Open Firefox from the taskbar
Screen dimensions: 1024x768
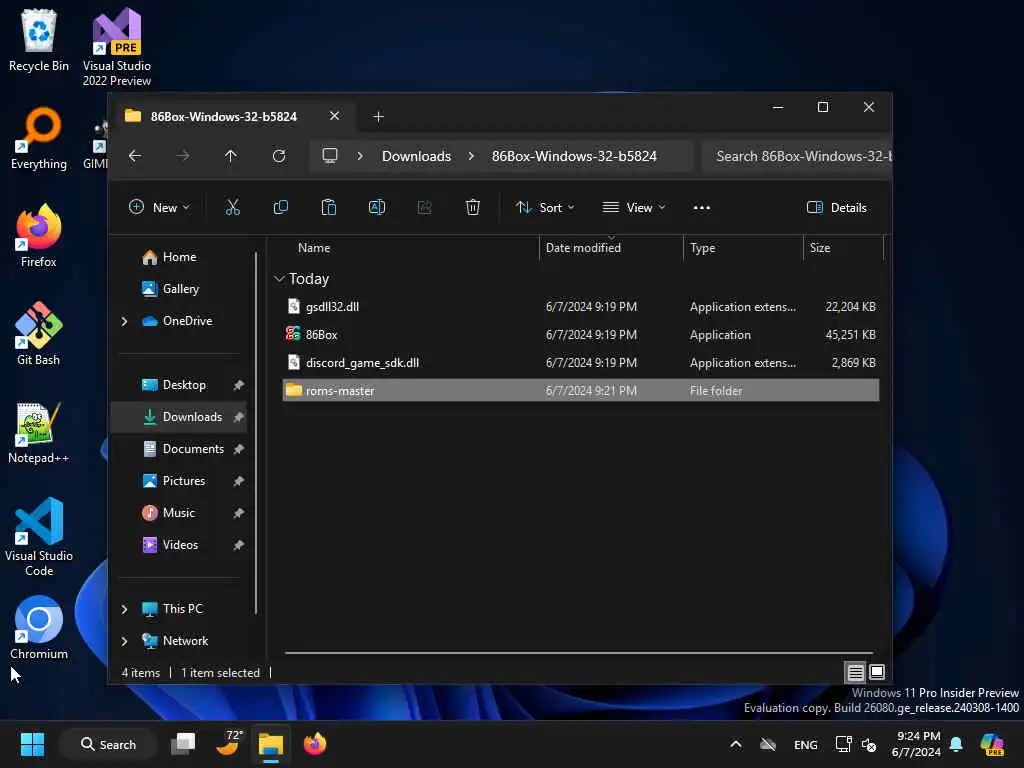tap(315, 744)
